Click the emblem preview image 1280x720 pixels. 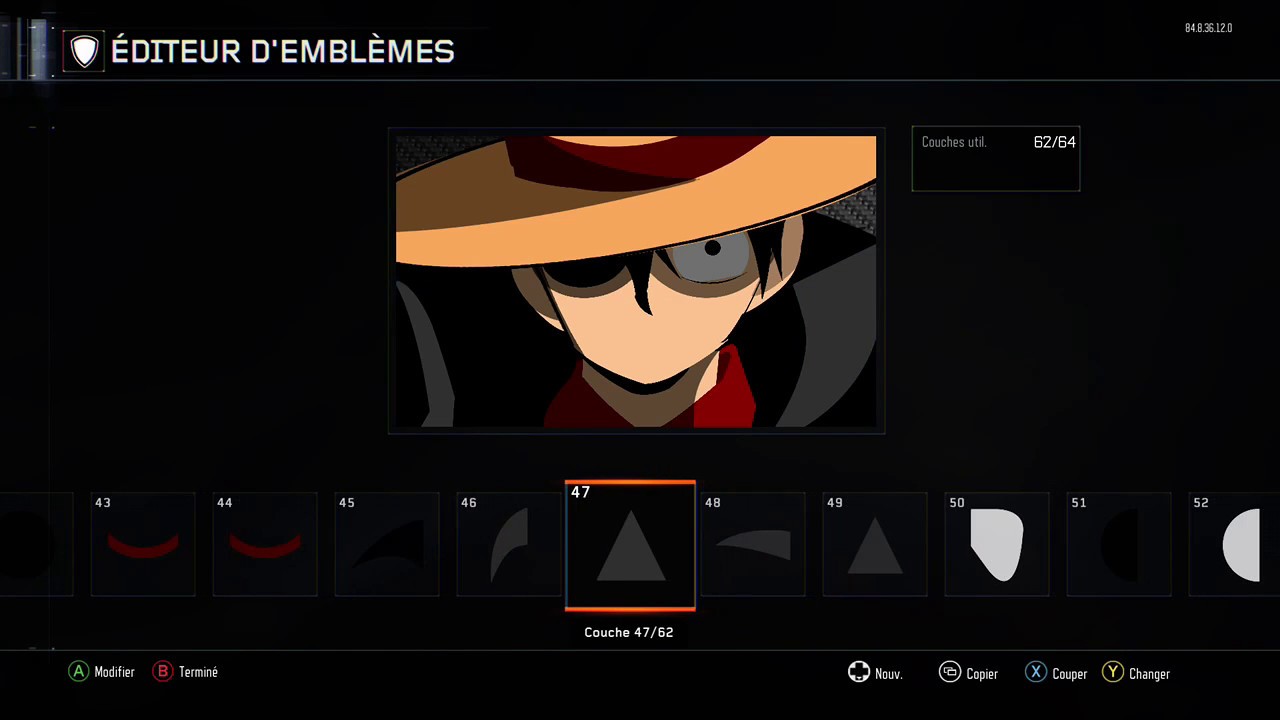click(636, 281)
